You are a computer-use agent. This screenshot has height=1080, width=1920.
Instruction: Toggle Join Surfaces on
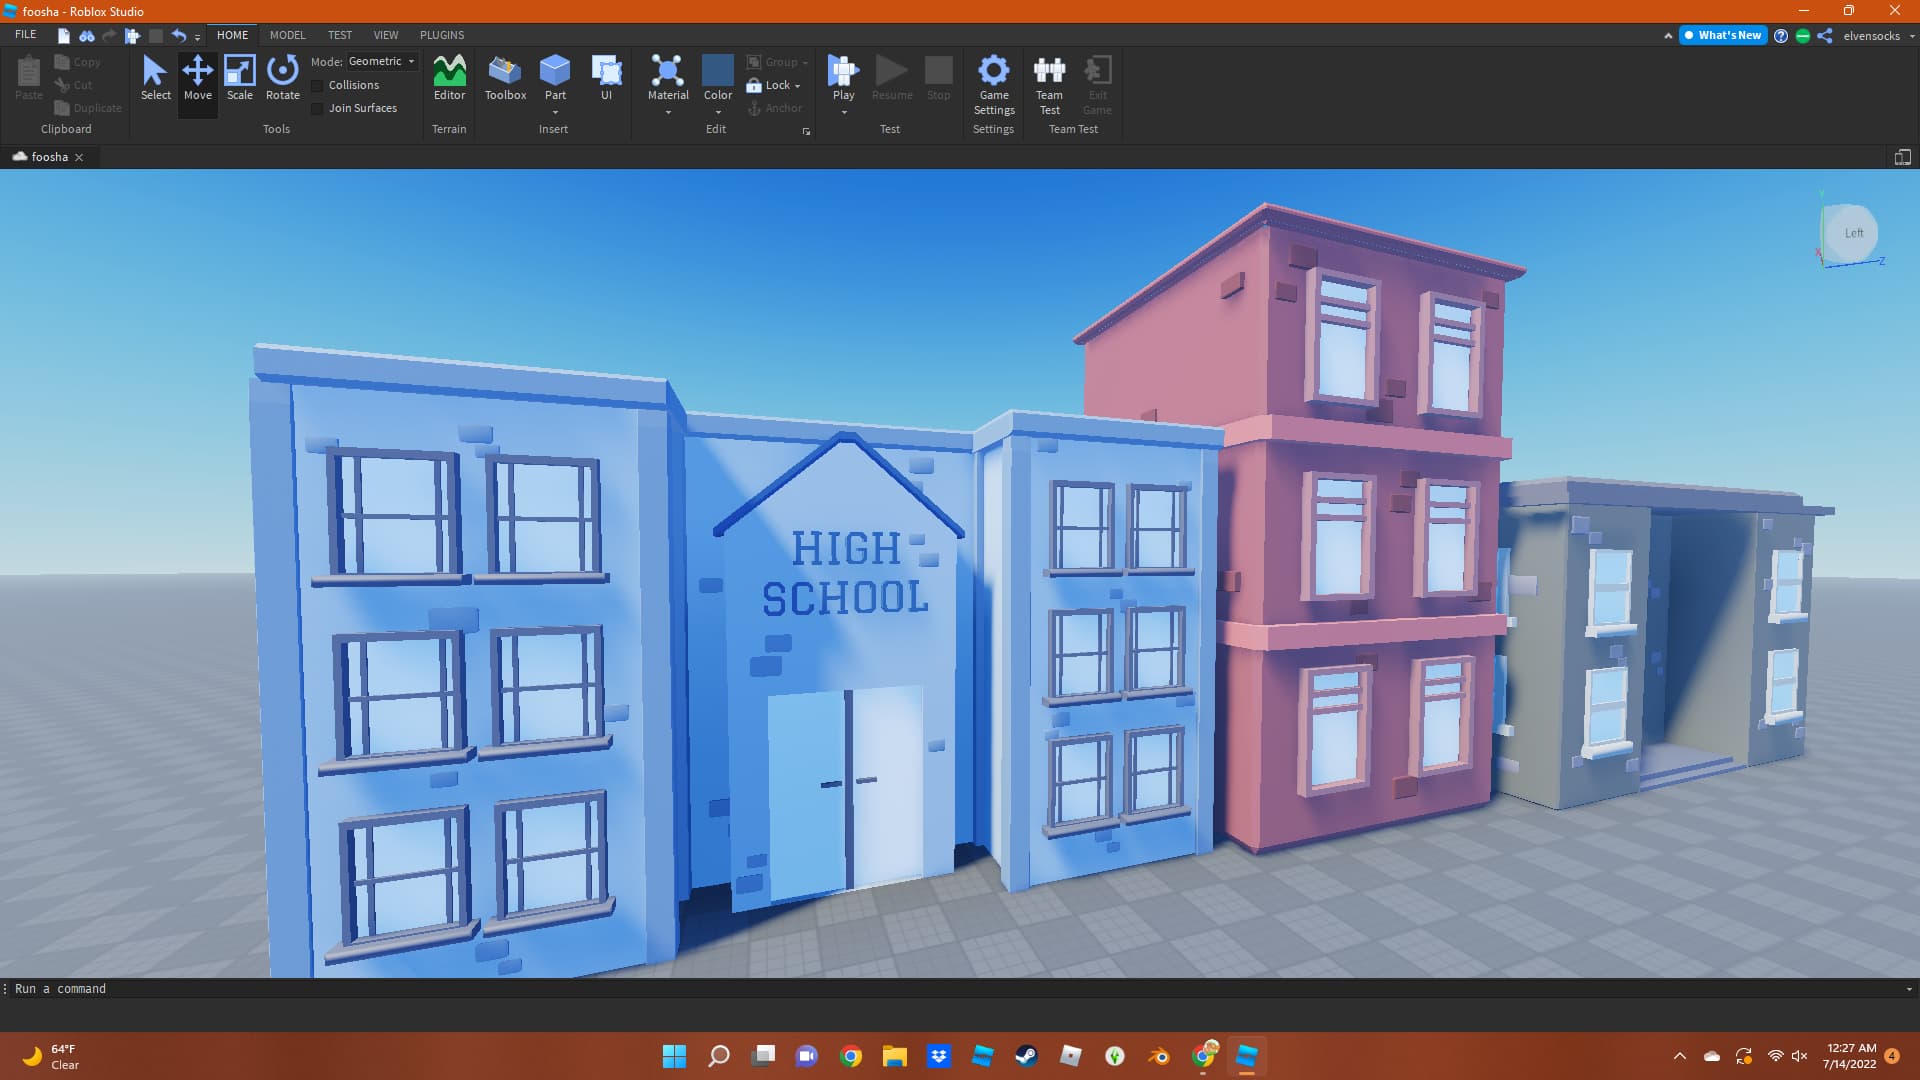pyautogui.click(x=318, y=108)
